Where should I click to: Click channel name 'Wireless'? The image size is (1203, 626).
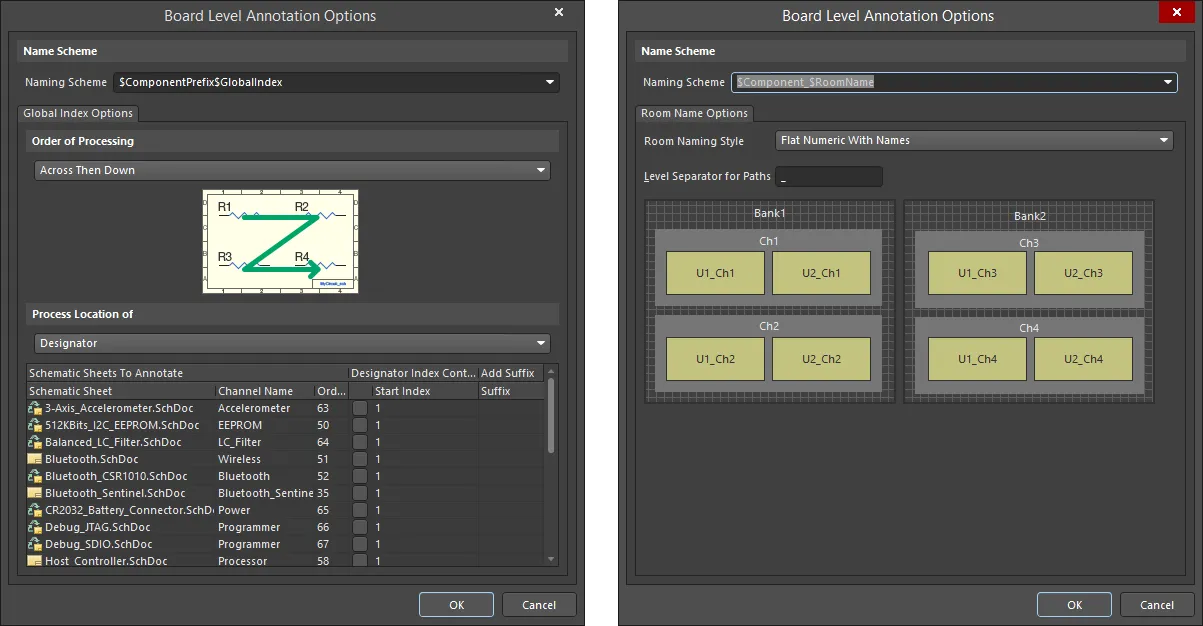click(239, 459)
